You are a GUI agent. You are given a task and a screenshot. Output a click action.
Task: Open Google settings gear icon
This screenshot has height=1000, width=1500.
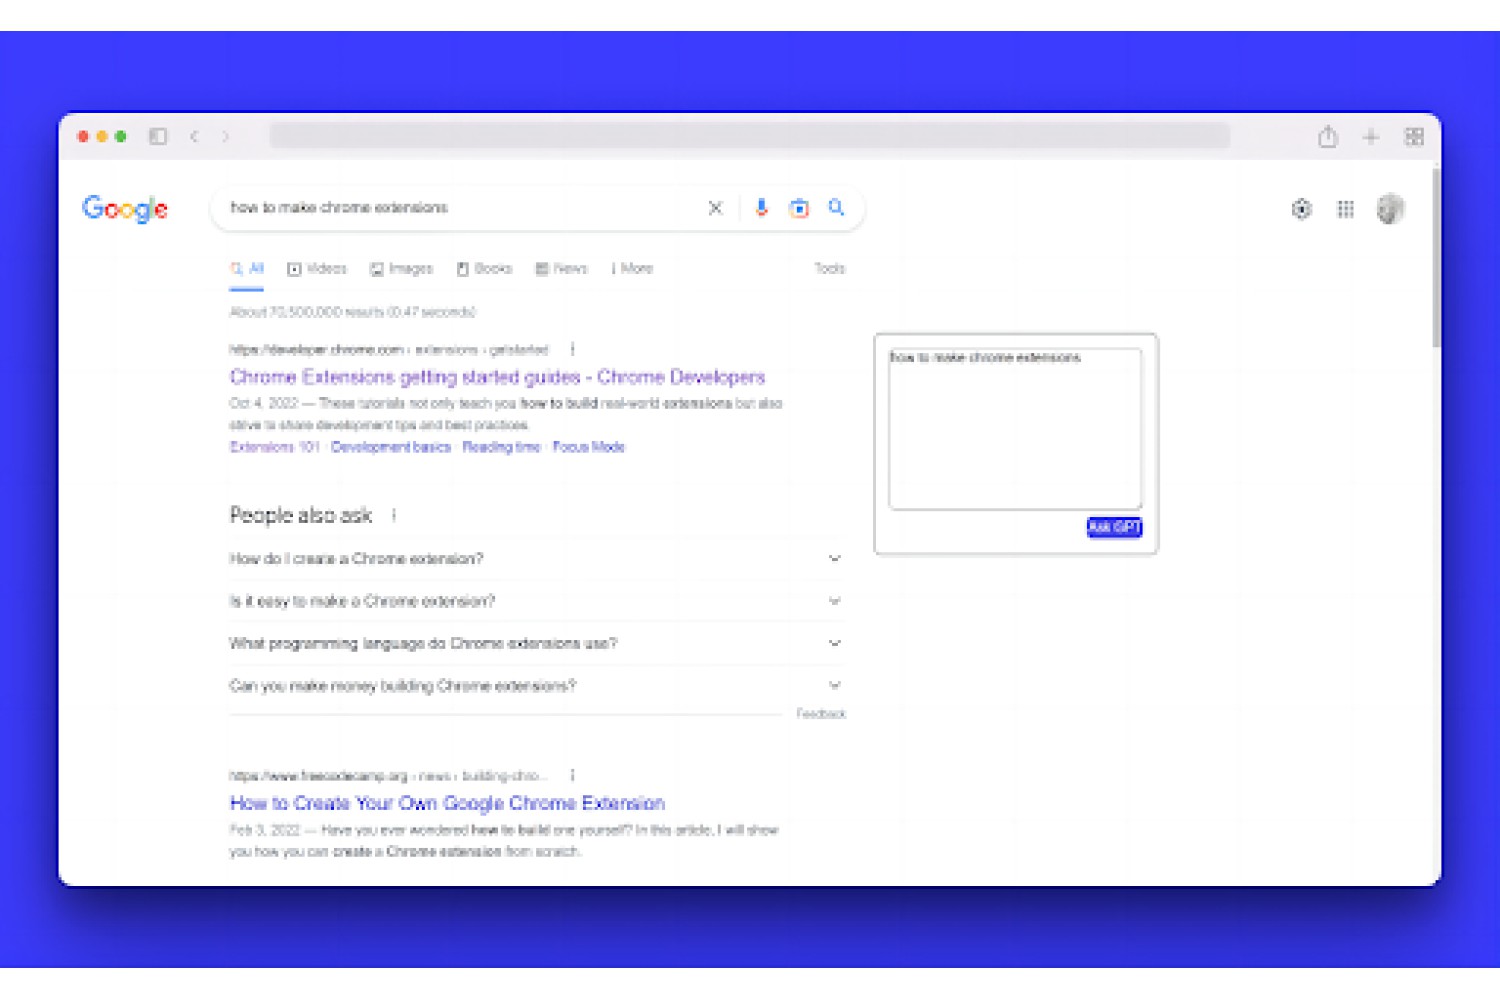[x=1301, y=209]
